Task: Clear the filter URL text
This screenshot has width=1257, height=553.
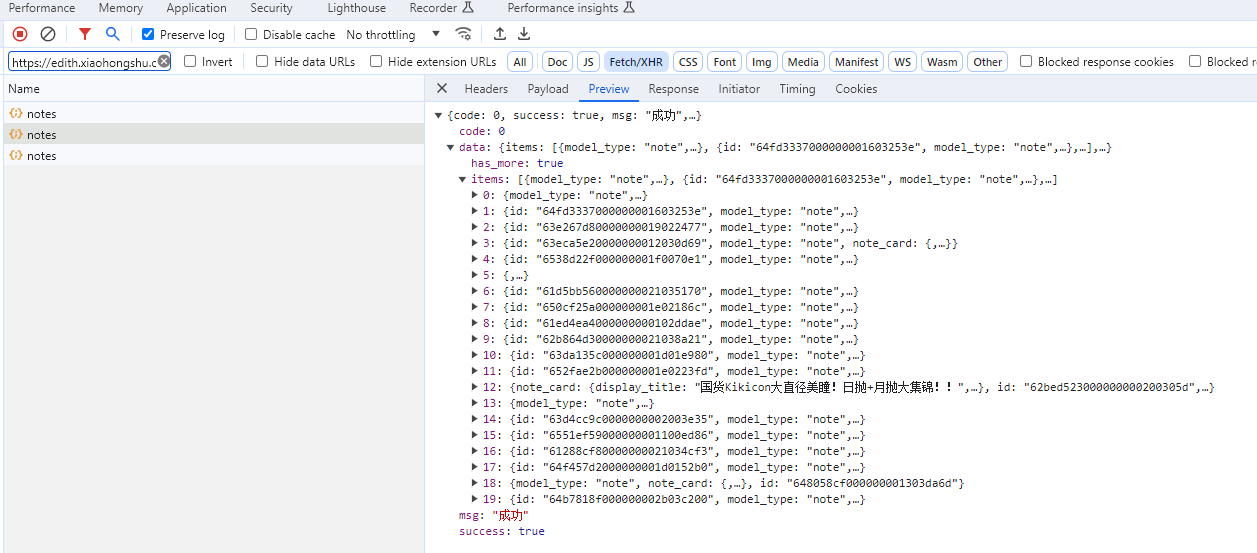Action: [164, 61]
